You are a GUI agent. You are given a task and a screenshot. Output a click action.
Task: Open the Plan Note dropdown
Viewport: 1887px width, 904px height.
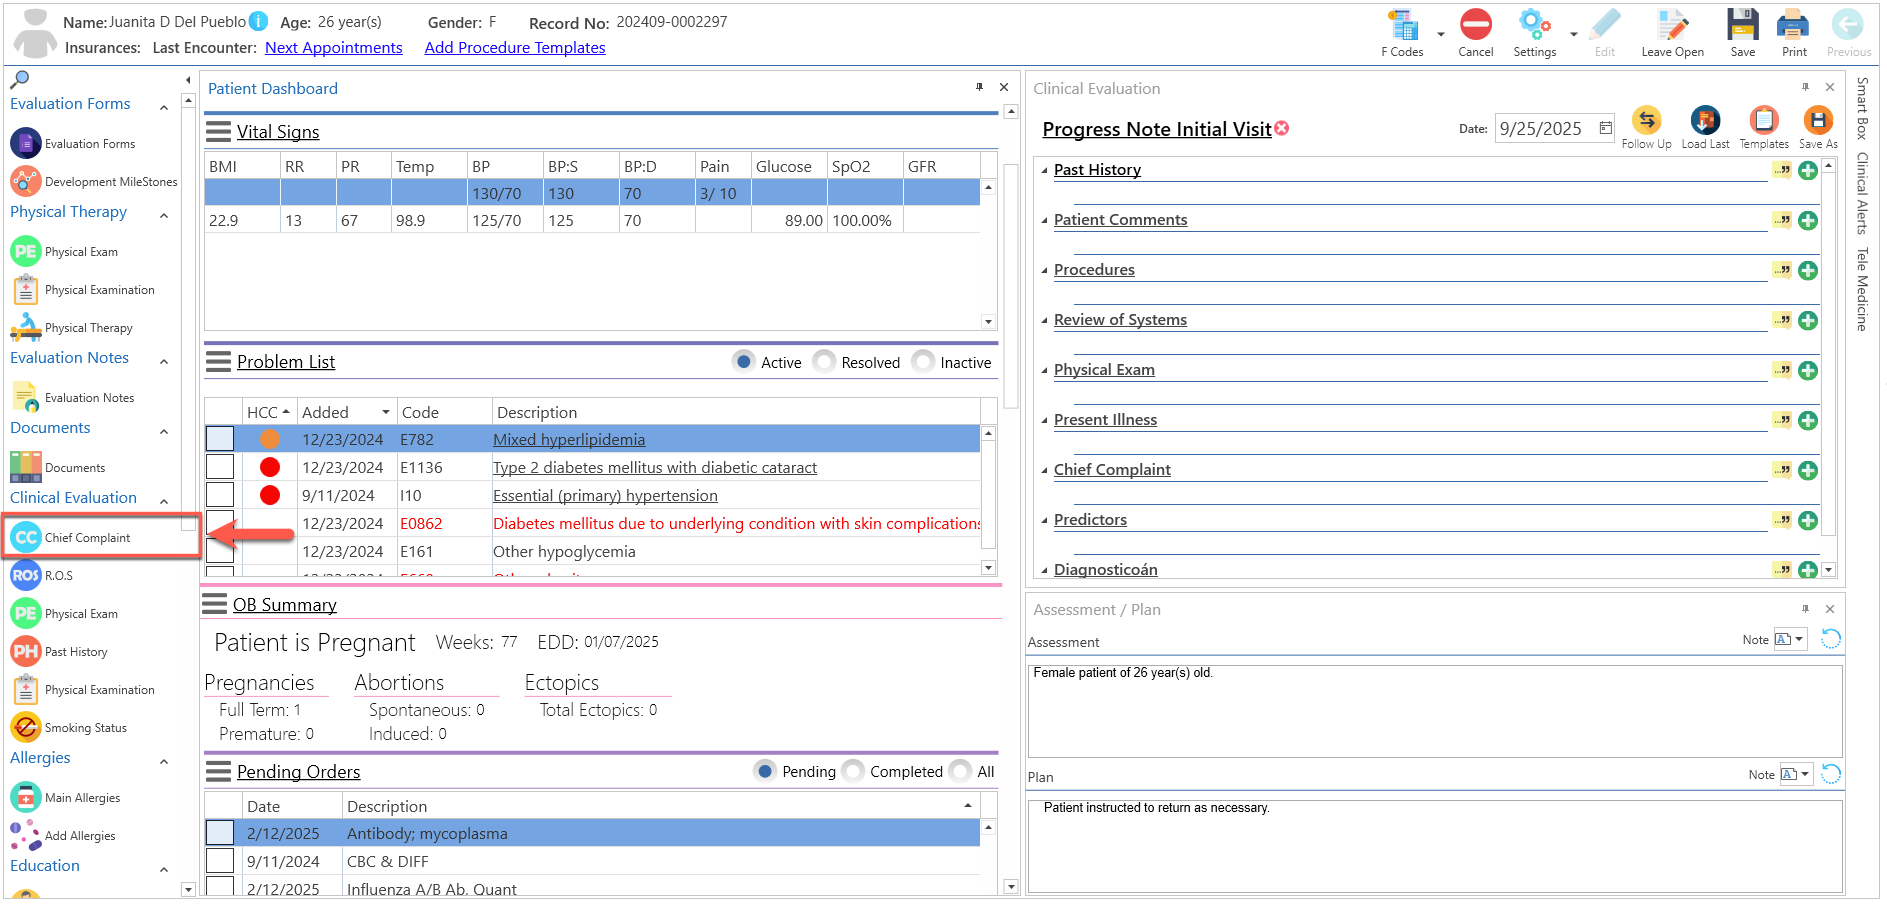(1796, 774)
